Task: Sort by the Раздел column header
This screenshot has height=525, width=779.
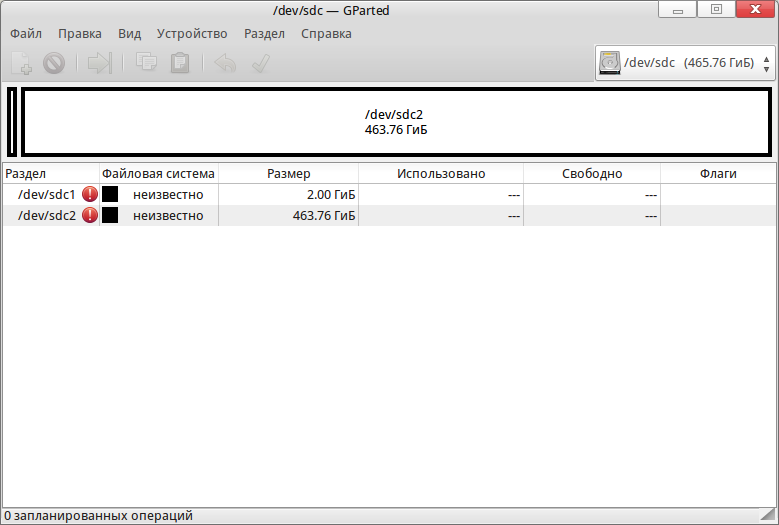Action: point(51,173)
